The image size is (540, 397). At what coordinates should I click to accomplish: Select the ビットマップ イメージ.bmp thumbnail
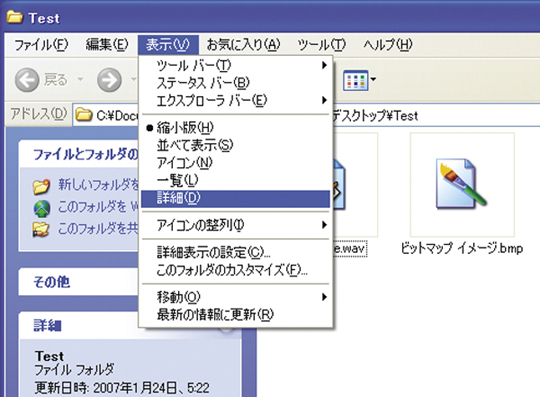tap(462, 185)
